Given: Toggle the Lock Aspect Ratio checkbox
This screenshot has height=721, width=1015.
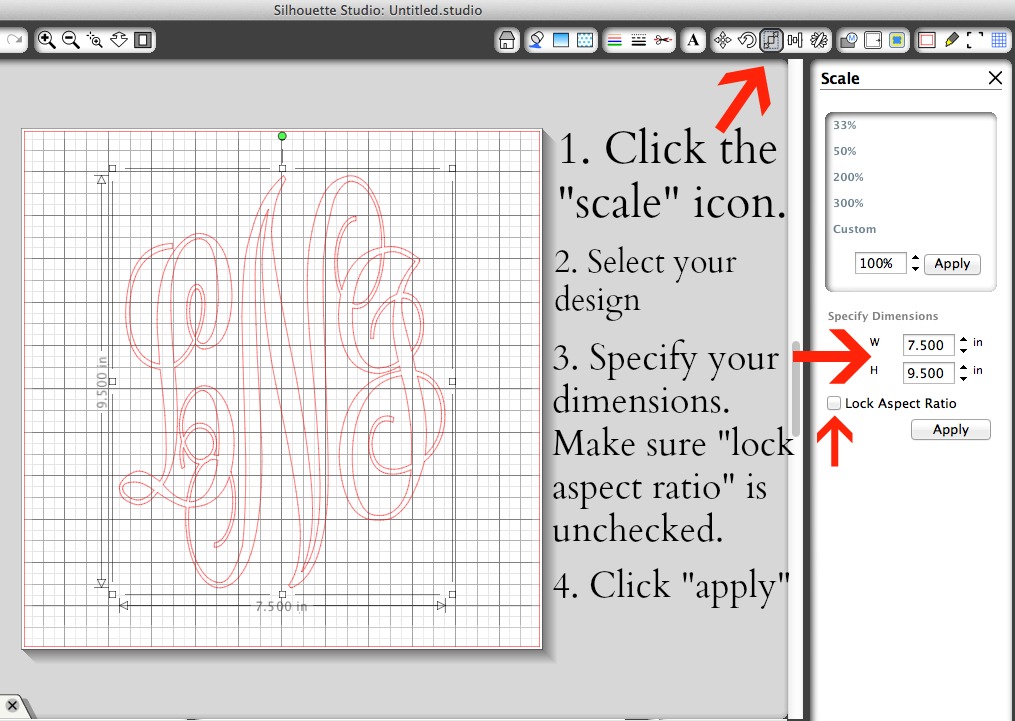Looking at the screenshot, I should click(834, 403).
